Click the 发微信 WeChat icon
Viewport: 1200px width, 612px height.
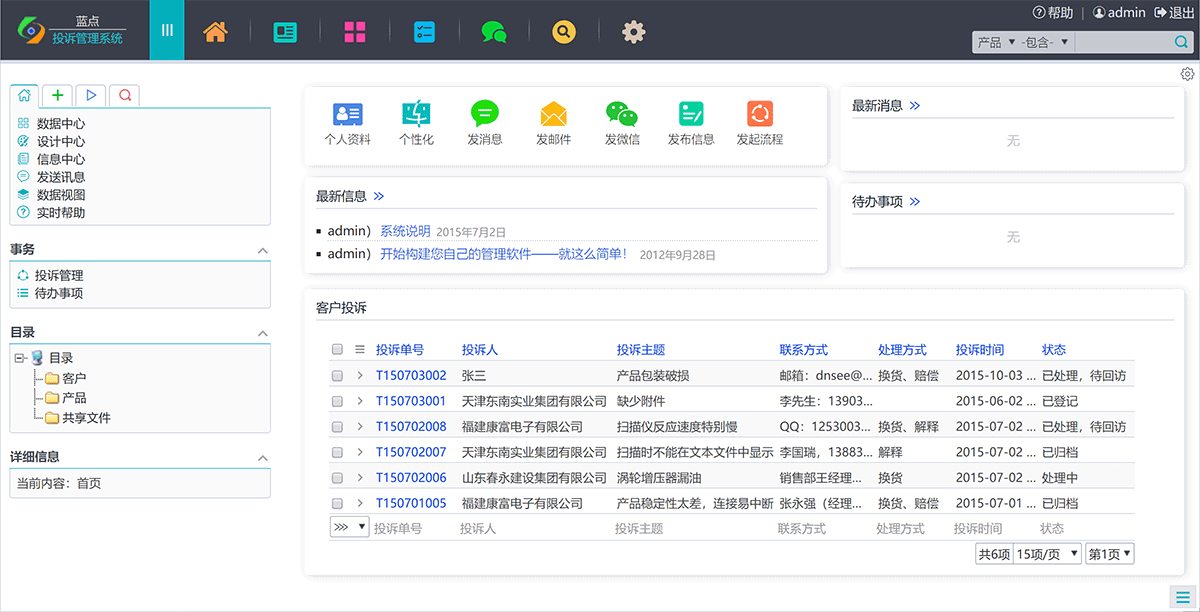click(x=621, y=115)
